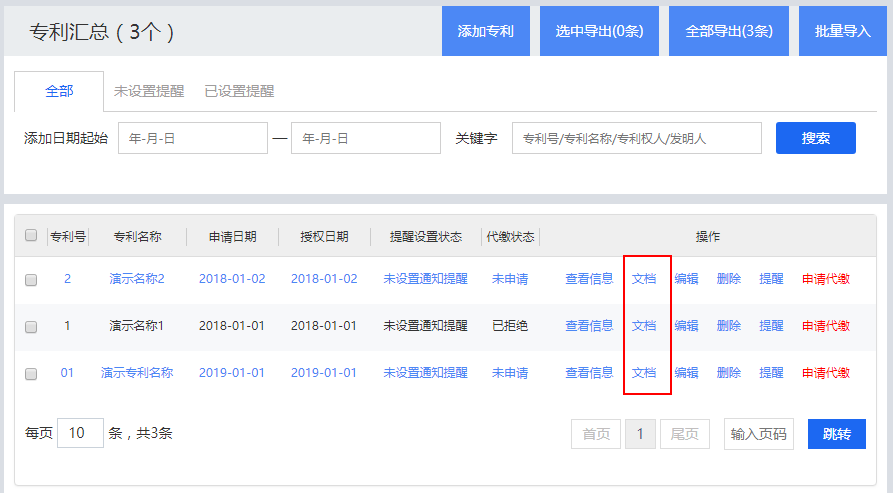Click patent number 01
893x493 pixels.
click(x=67, y=372)
